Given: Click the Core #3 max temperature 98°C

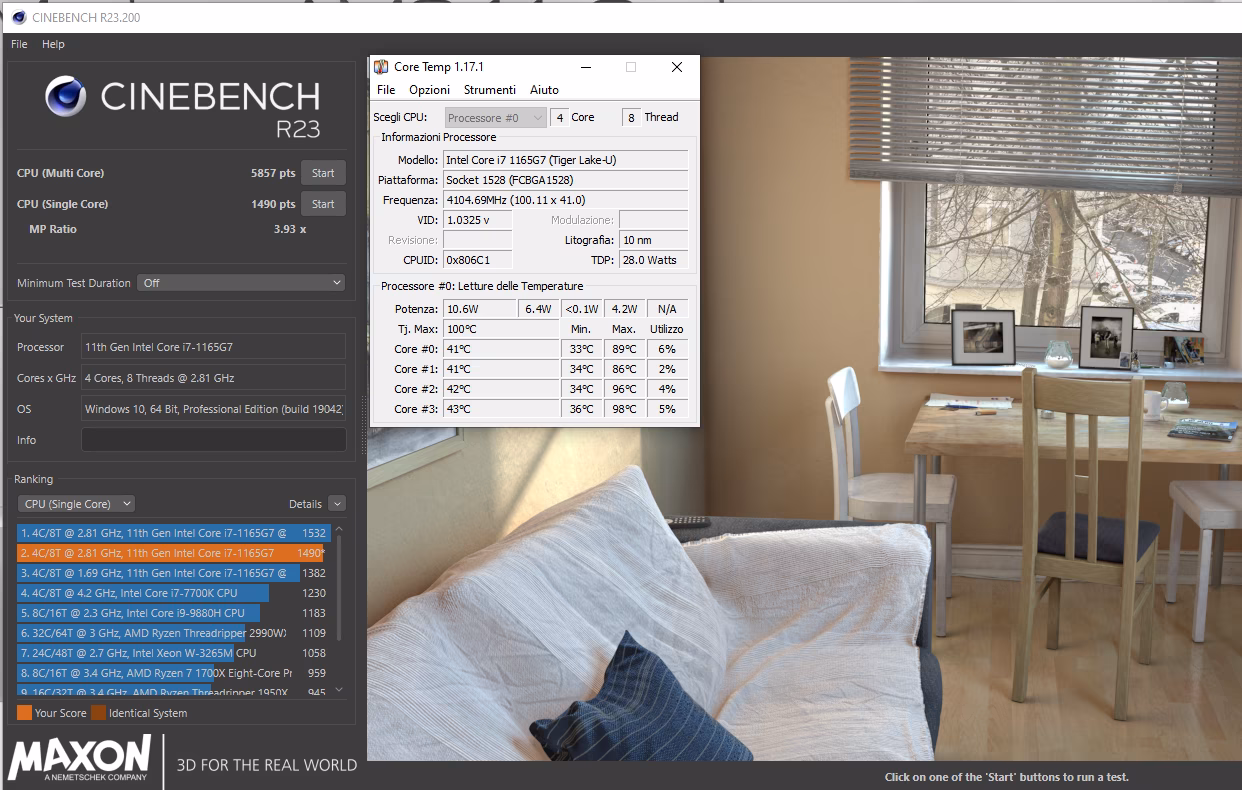Looking at the screenshot, I should (624, 409).
